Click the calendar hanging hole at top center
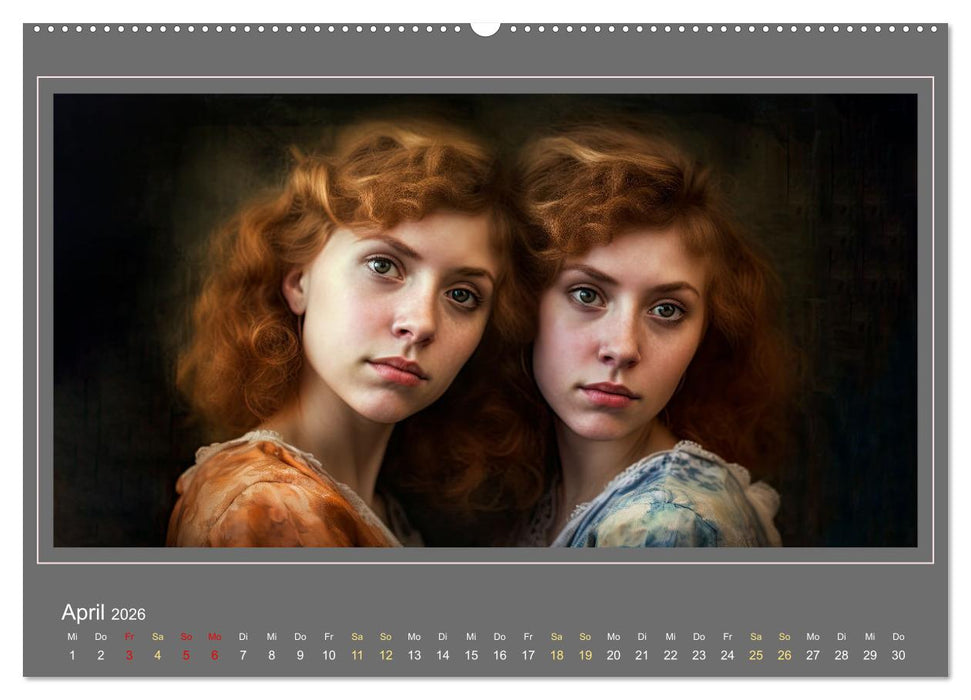Viewport: 971px width, 700px height. (485, 28)
